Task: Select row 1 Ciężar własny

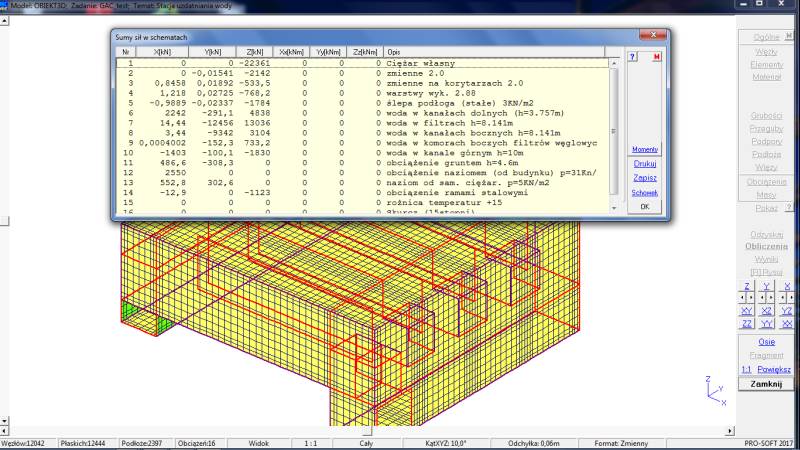Action: [x=362, y=63]
